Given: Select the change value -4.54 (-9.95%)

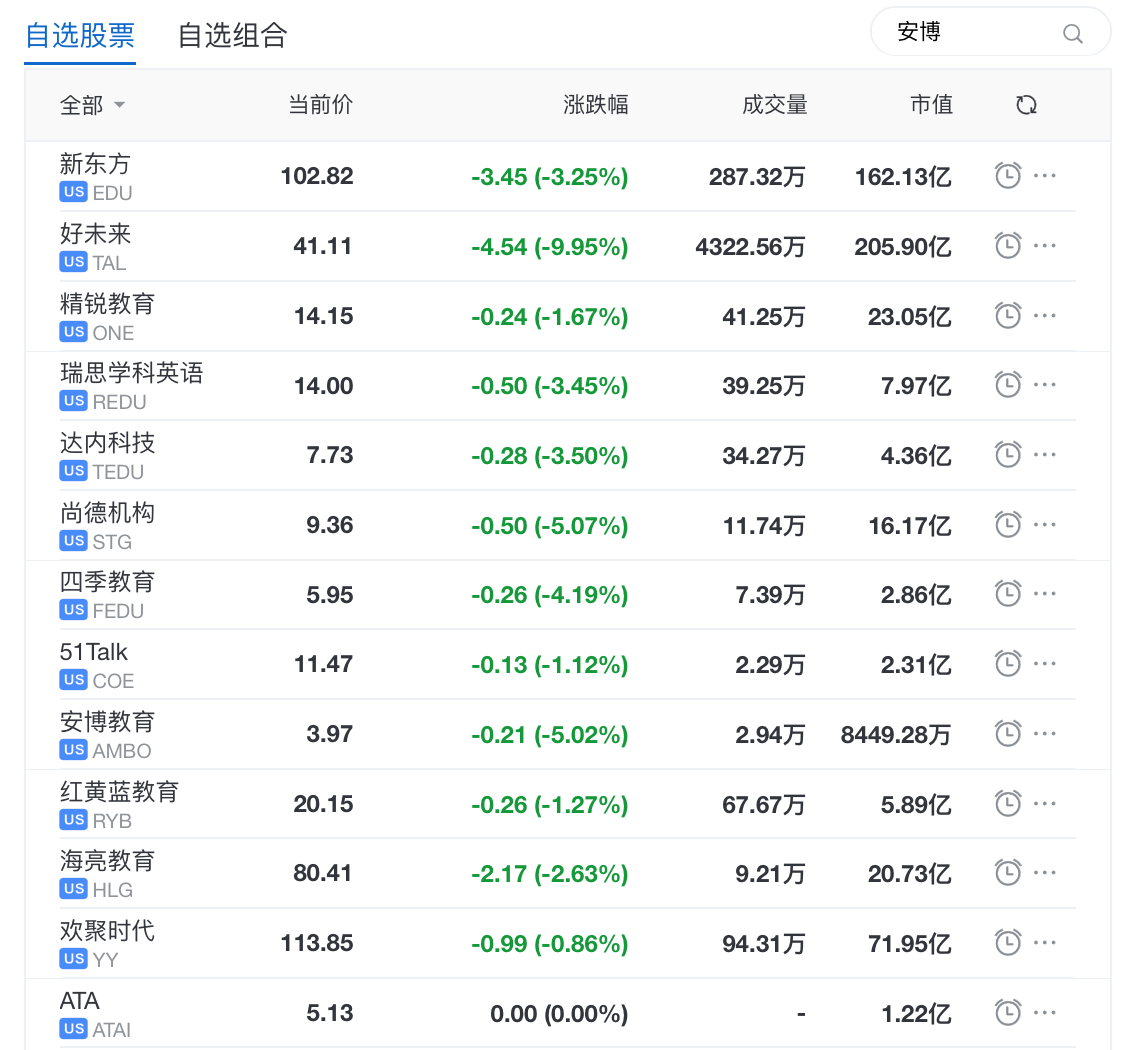Looking at the screenshot, I should [x=549, y=246].
